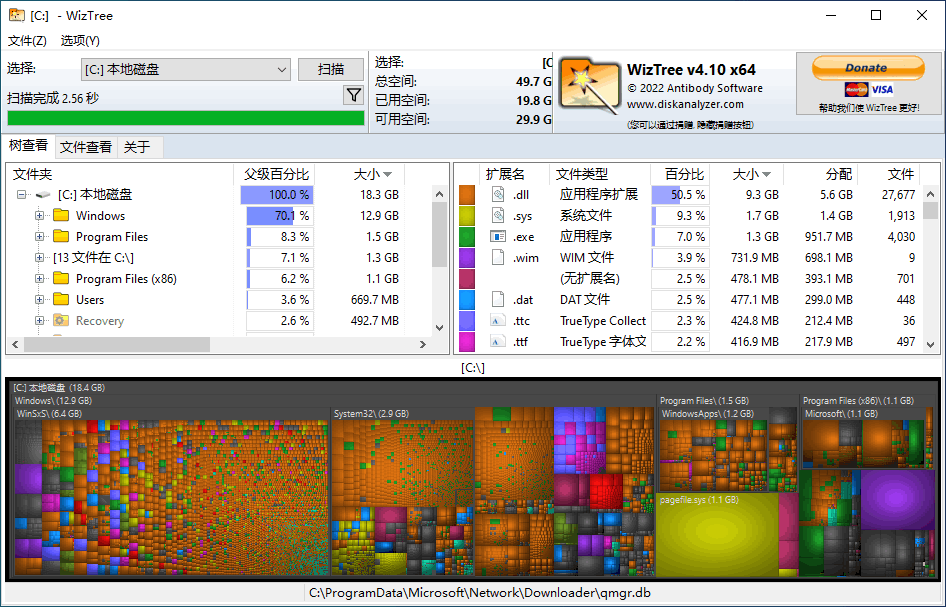Open the 选项(Y) menu

point(79,41)
